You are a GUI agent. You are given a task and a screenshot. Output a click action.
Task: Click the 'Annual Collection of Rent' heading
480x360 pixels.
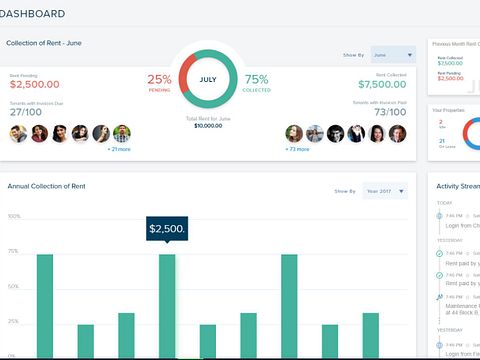click(46, 186)
